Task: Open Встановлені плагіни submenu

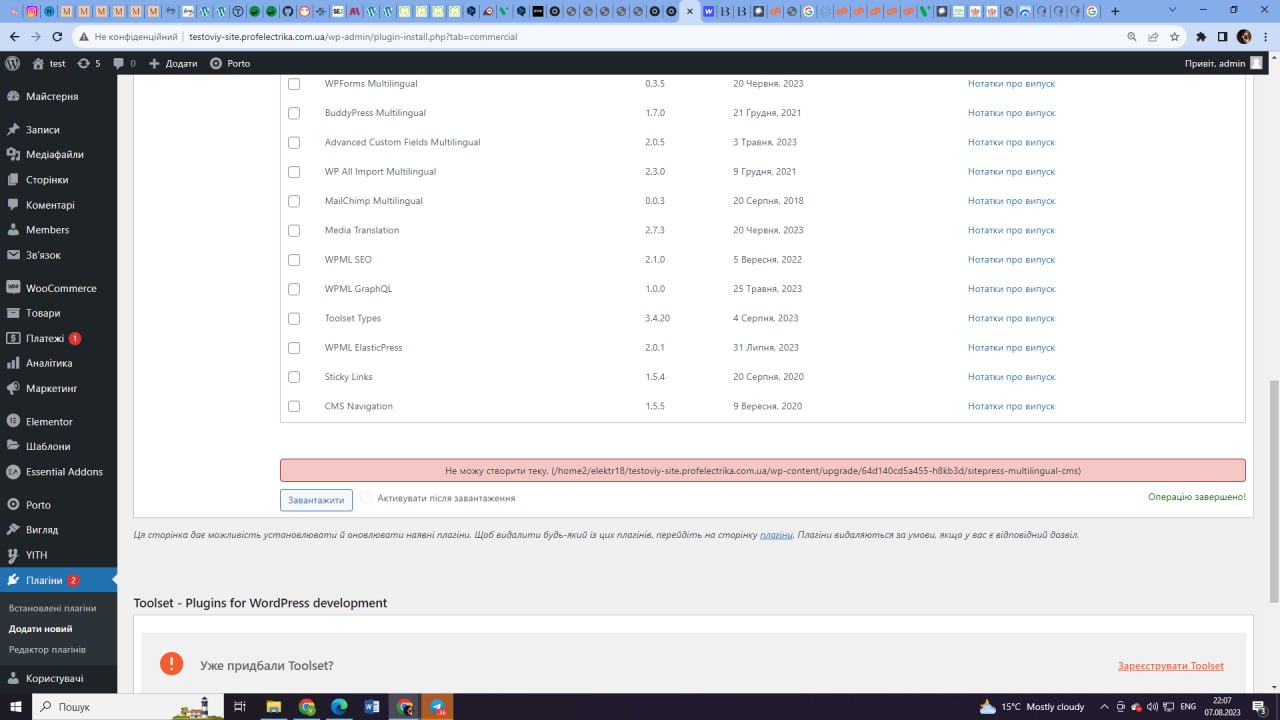Action: pyautogui.click(x=53, y=608)
